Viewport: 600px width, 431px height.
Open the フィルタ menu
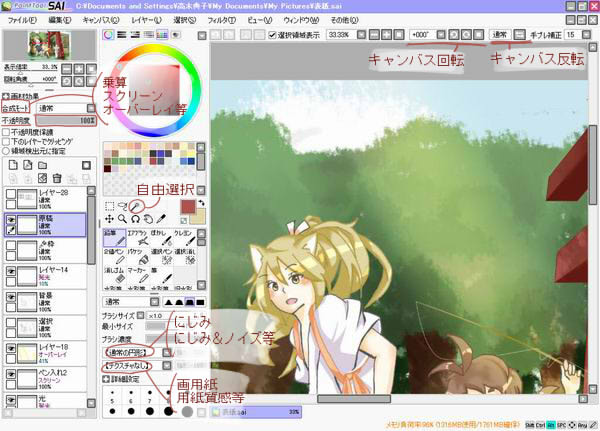click(222, 20)
